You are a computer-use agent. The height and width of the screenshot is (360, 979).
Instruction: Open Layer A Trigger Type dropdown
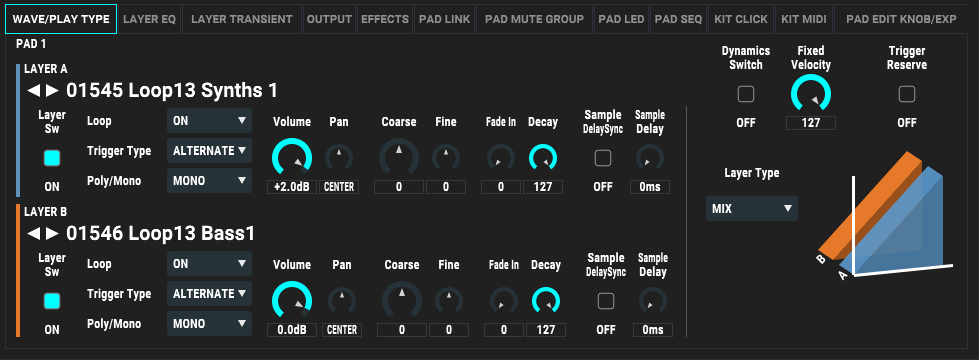point(209,151)
